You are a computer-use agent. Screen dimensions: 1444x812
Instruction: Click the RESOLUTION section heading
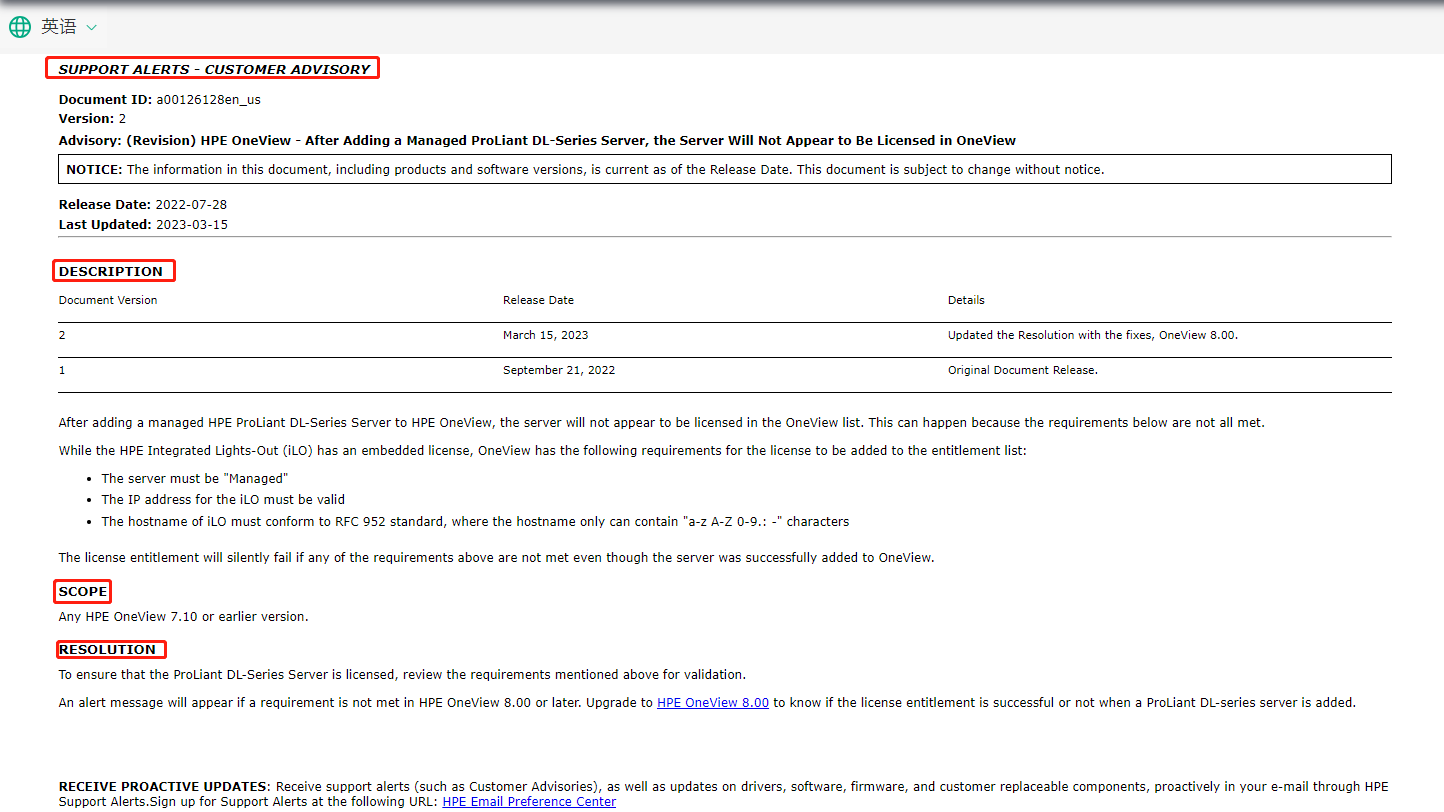[108, 650]
